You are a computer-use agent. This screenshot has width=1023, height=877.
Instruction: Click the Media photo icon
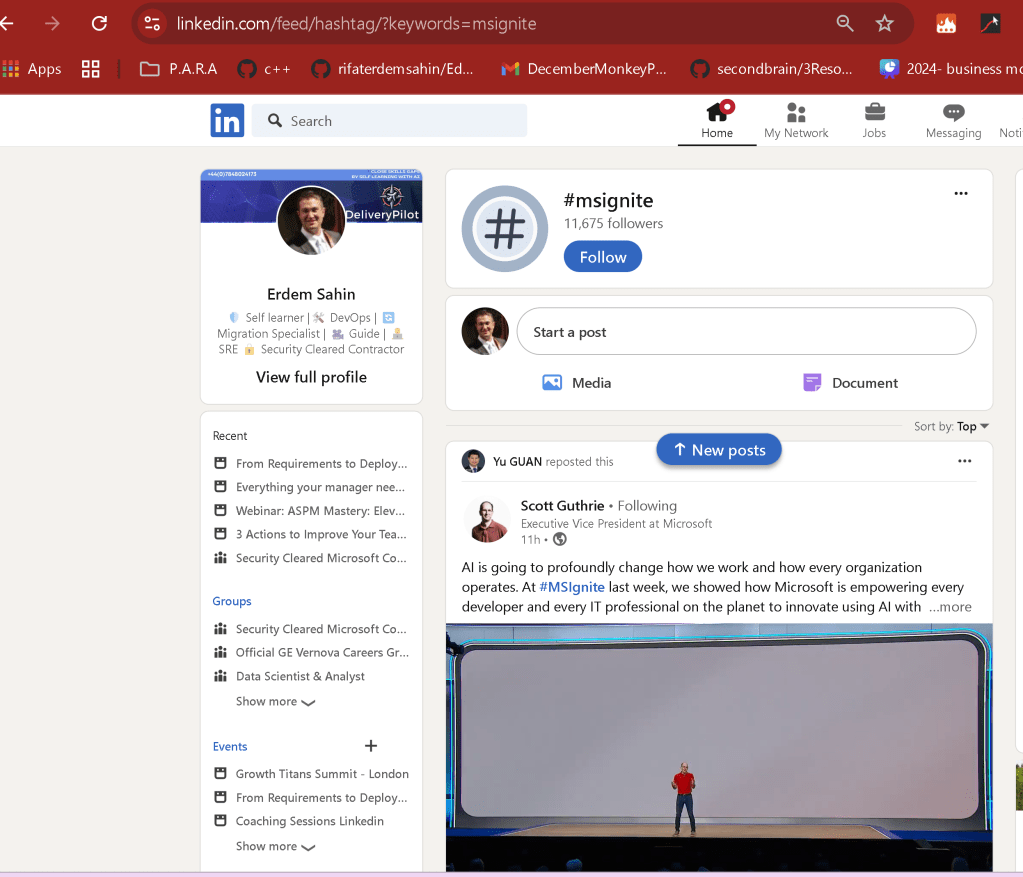pos(552,382)
